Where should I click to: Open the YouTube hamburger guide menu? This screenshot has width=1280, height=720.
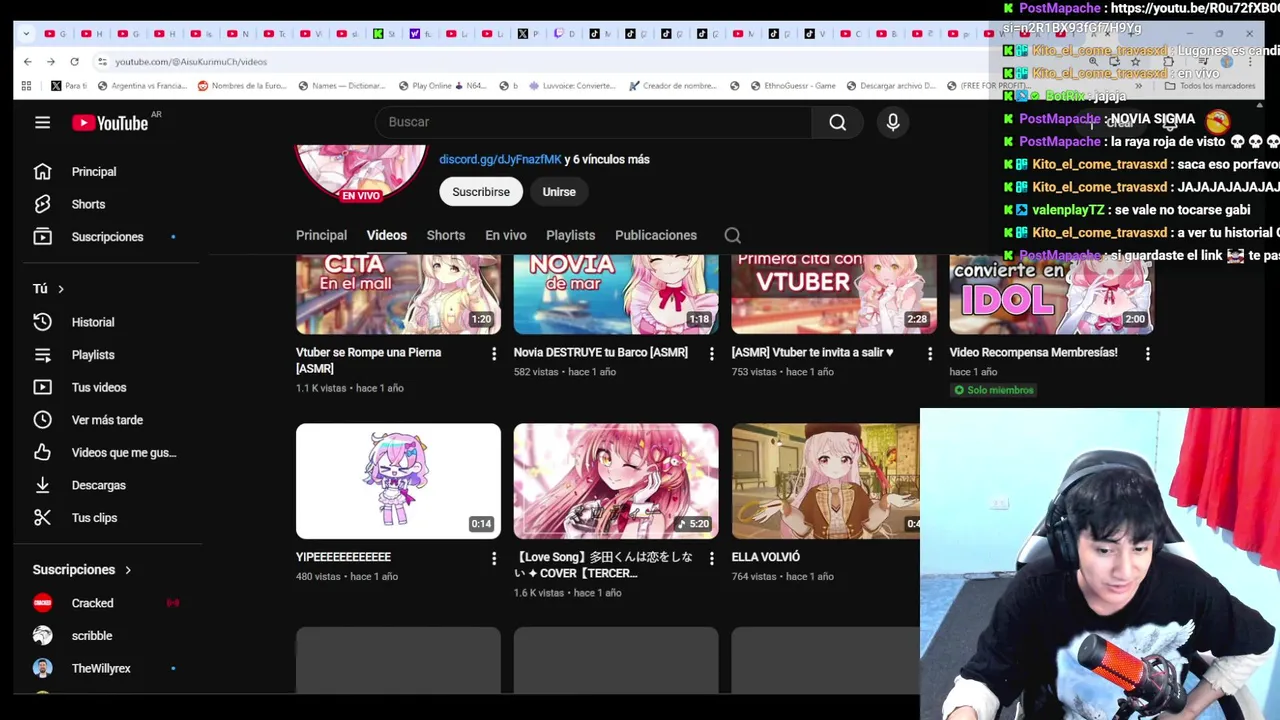[42, 122]
